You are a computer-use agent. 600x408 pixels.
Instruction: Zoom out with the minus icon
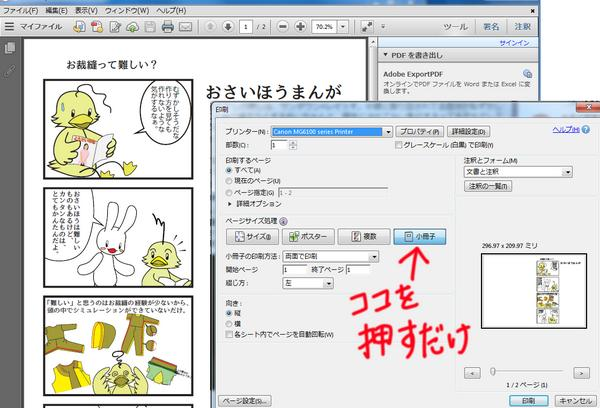coord(283,26)
